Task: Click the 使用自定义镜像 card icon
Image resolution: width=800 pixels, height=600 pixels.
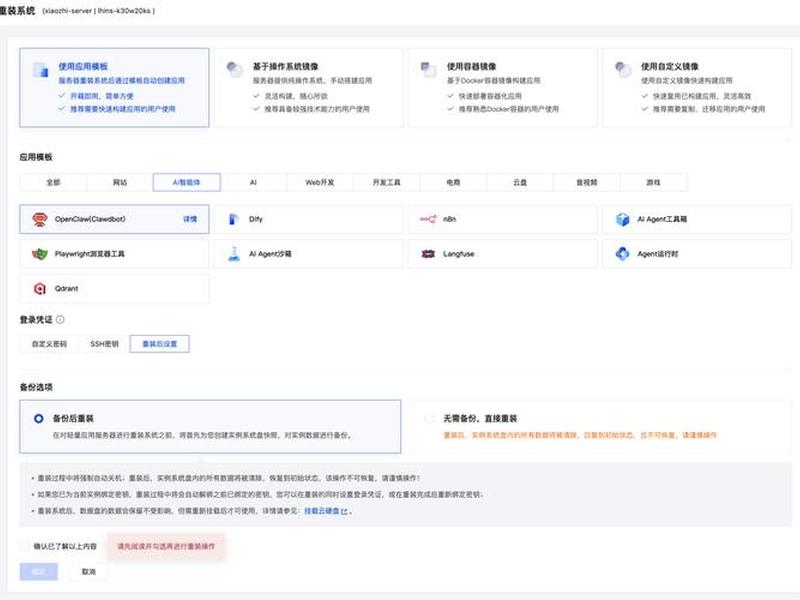Action: [623, 69]
